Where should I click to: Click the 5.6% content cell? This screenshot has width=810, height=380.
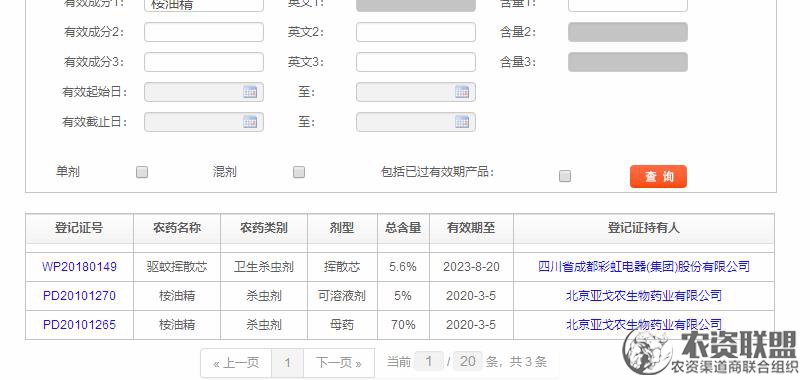pos(403,267)
